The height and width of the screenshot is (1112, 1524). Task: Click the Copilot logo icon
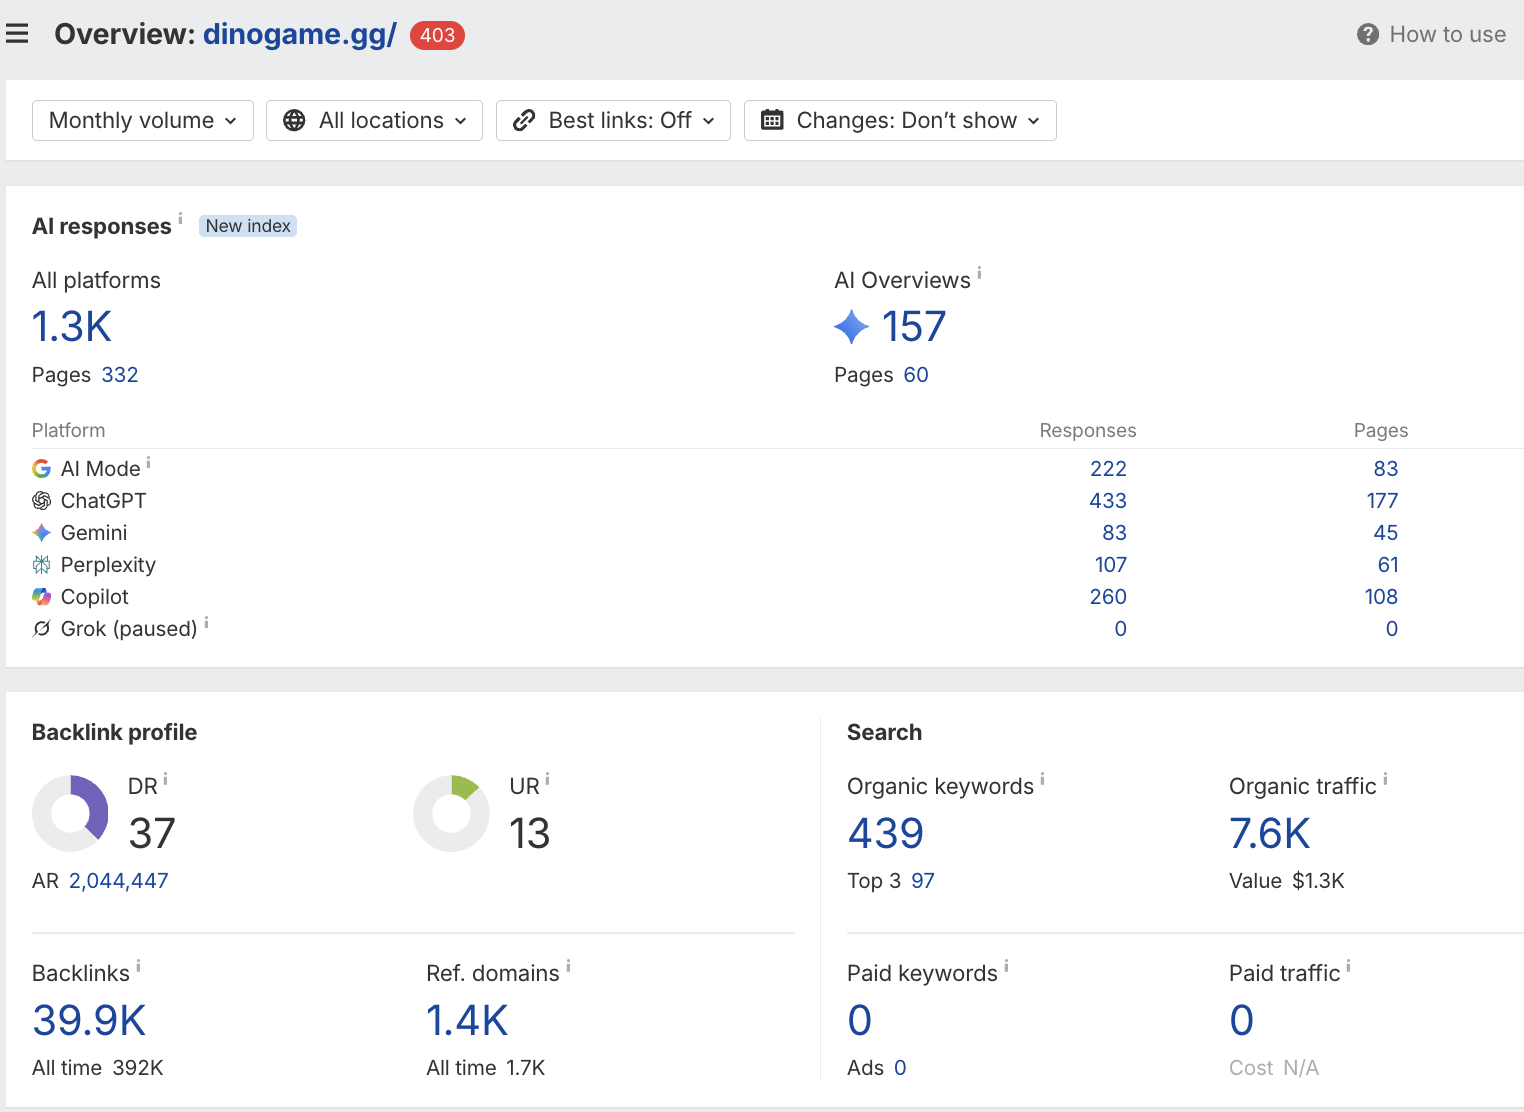tap(41, 597)
